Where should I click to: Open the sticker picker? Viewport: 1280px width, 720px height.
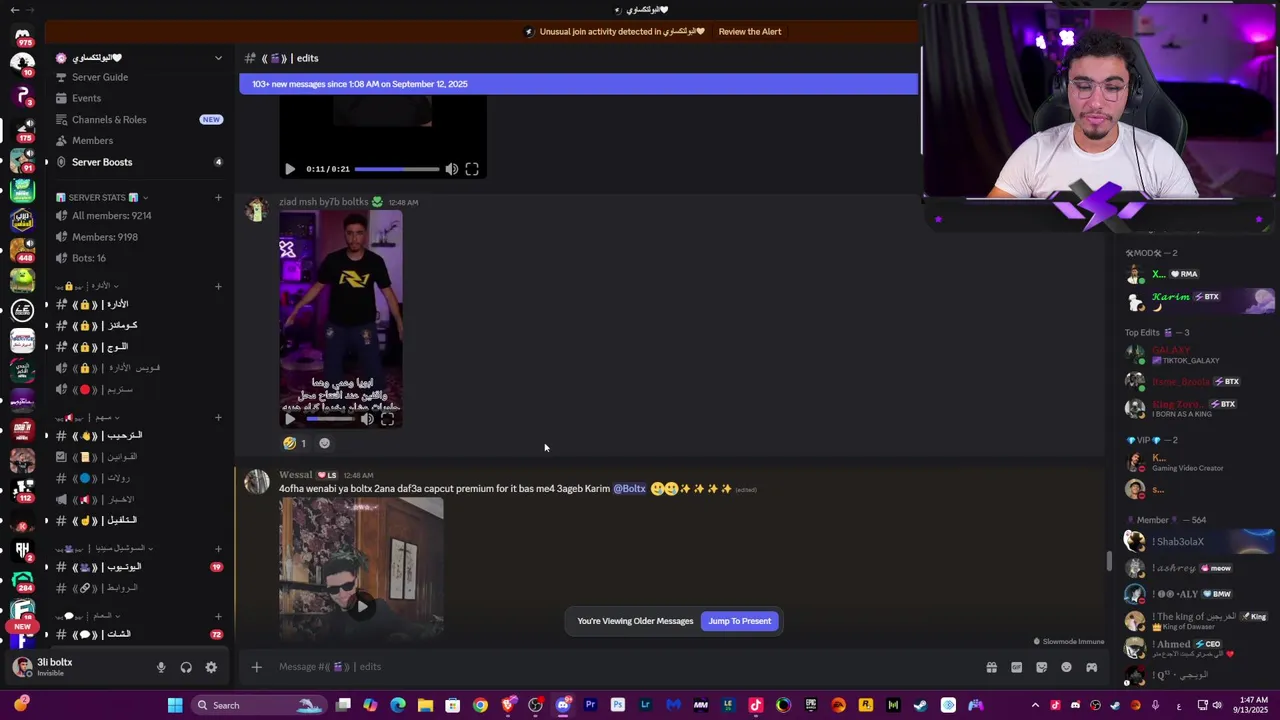point(1041,667)
